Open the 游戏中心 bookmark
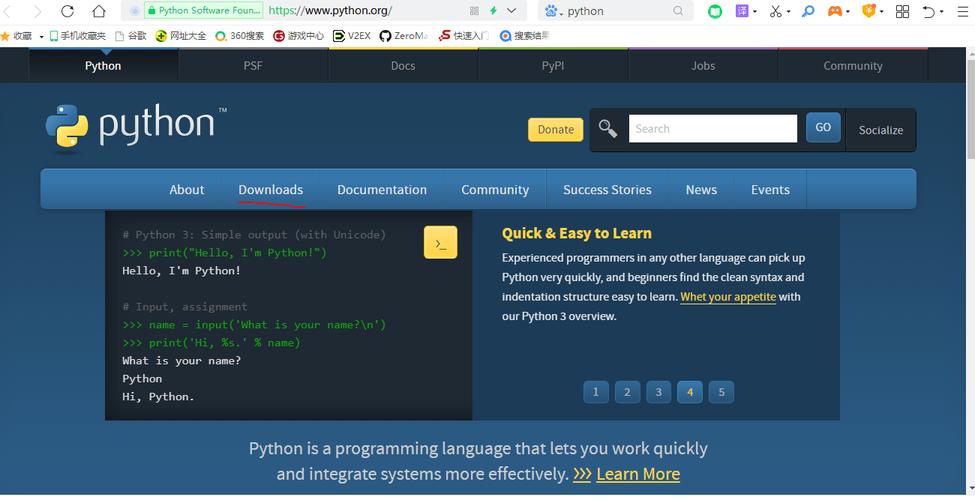 tap(298, 36)
